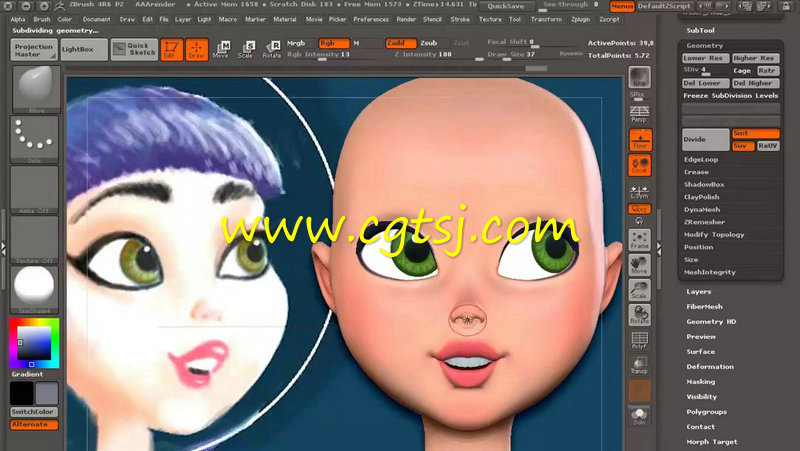The image size is (800, 451).
Task: Toggle Local transformations button
Action: tap(640, 165)
